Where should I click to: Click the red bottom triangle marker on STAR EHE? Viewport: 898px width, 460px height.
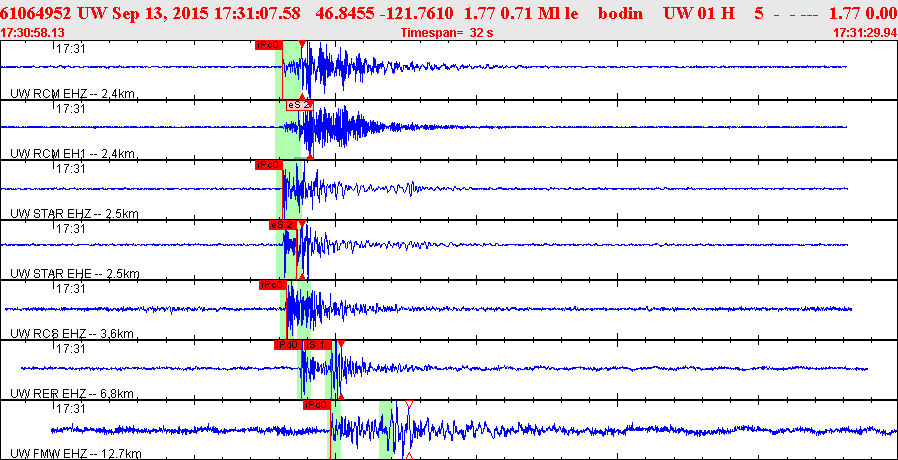pos(302,276)
